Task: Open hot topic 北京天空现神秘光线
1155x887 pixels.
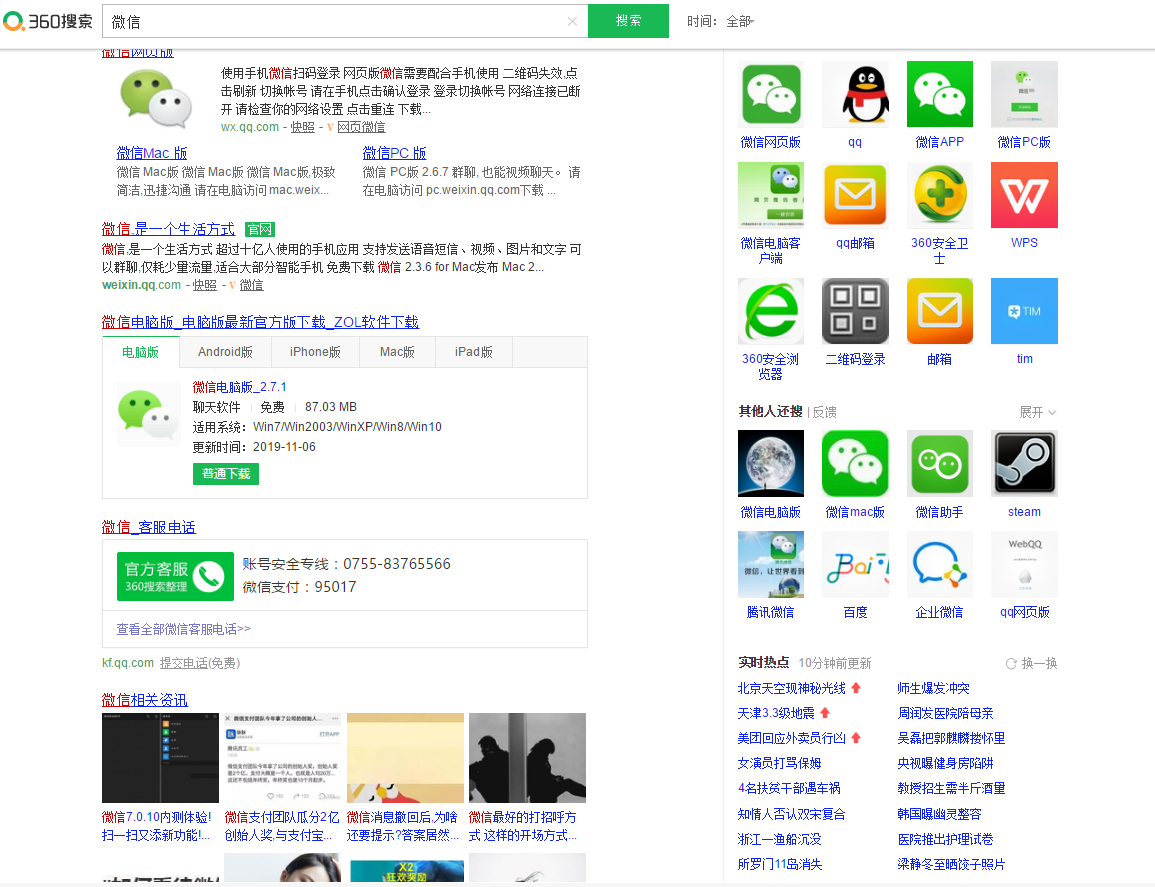Action: coord(792,688)
